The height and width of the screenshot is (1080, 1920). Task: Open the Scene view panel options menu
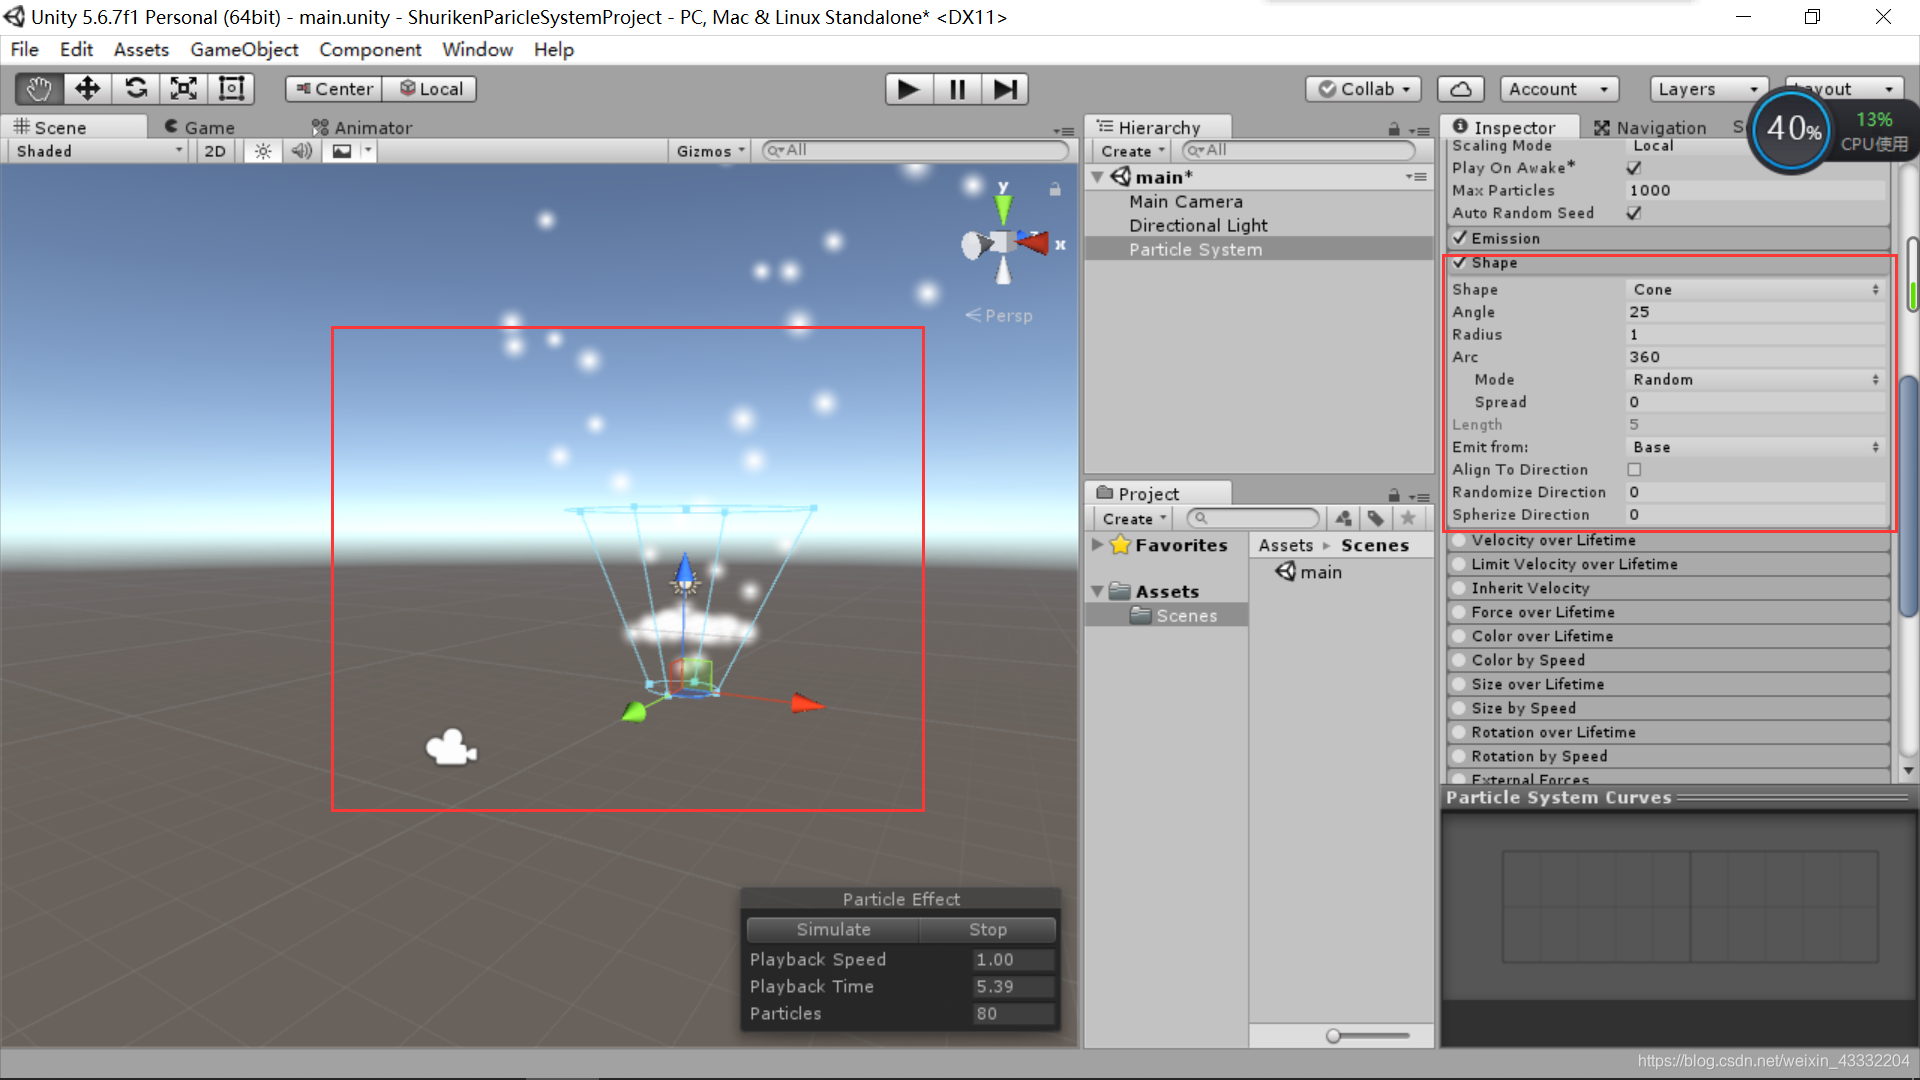point(1064,130)
